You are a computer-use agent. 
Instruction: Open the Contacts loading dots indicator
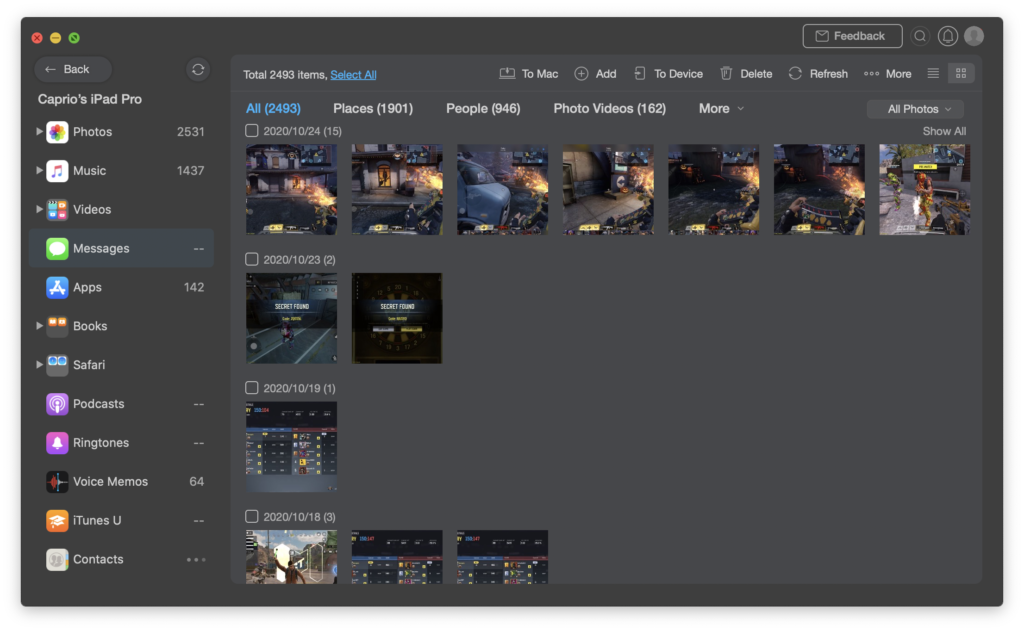point(196,560)
